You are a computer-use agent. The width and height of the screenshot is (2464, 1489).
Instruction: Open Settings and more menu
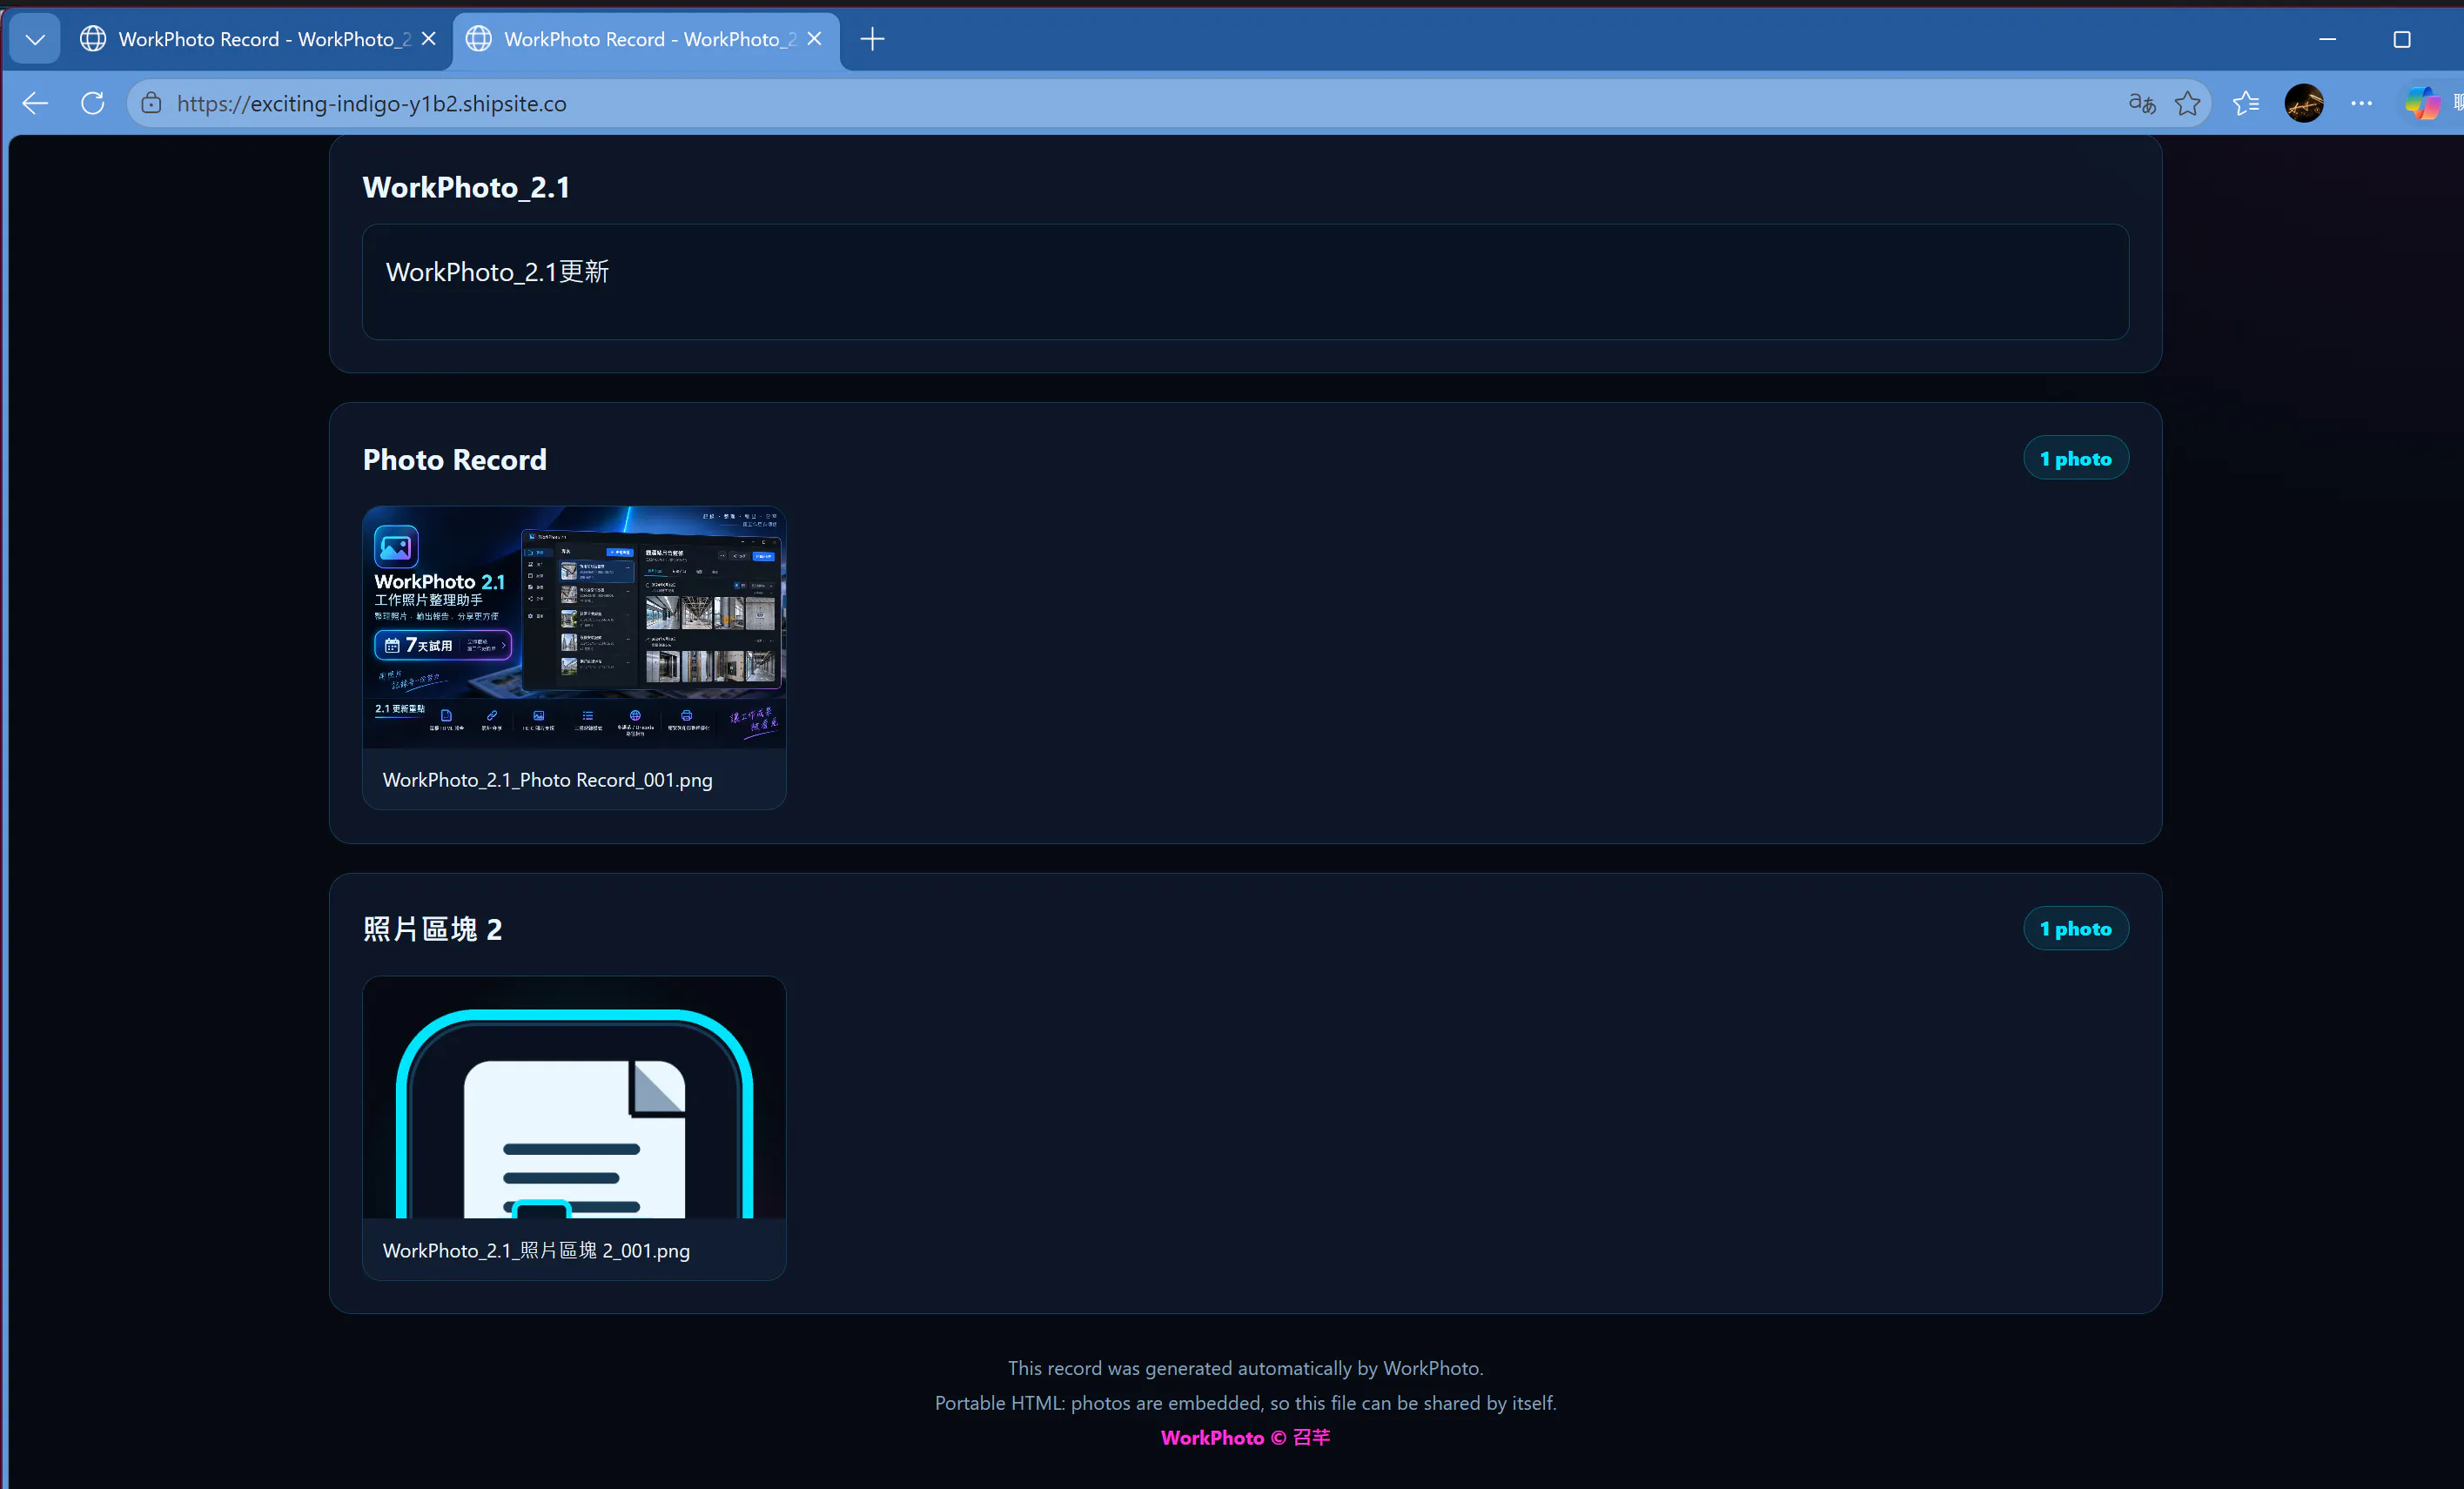pos(2361,103)
